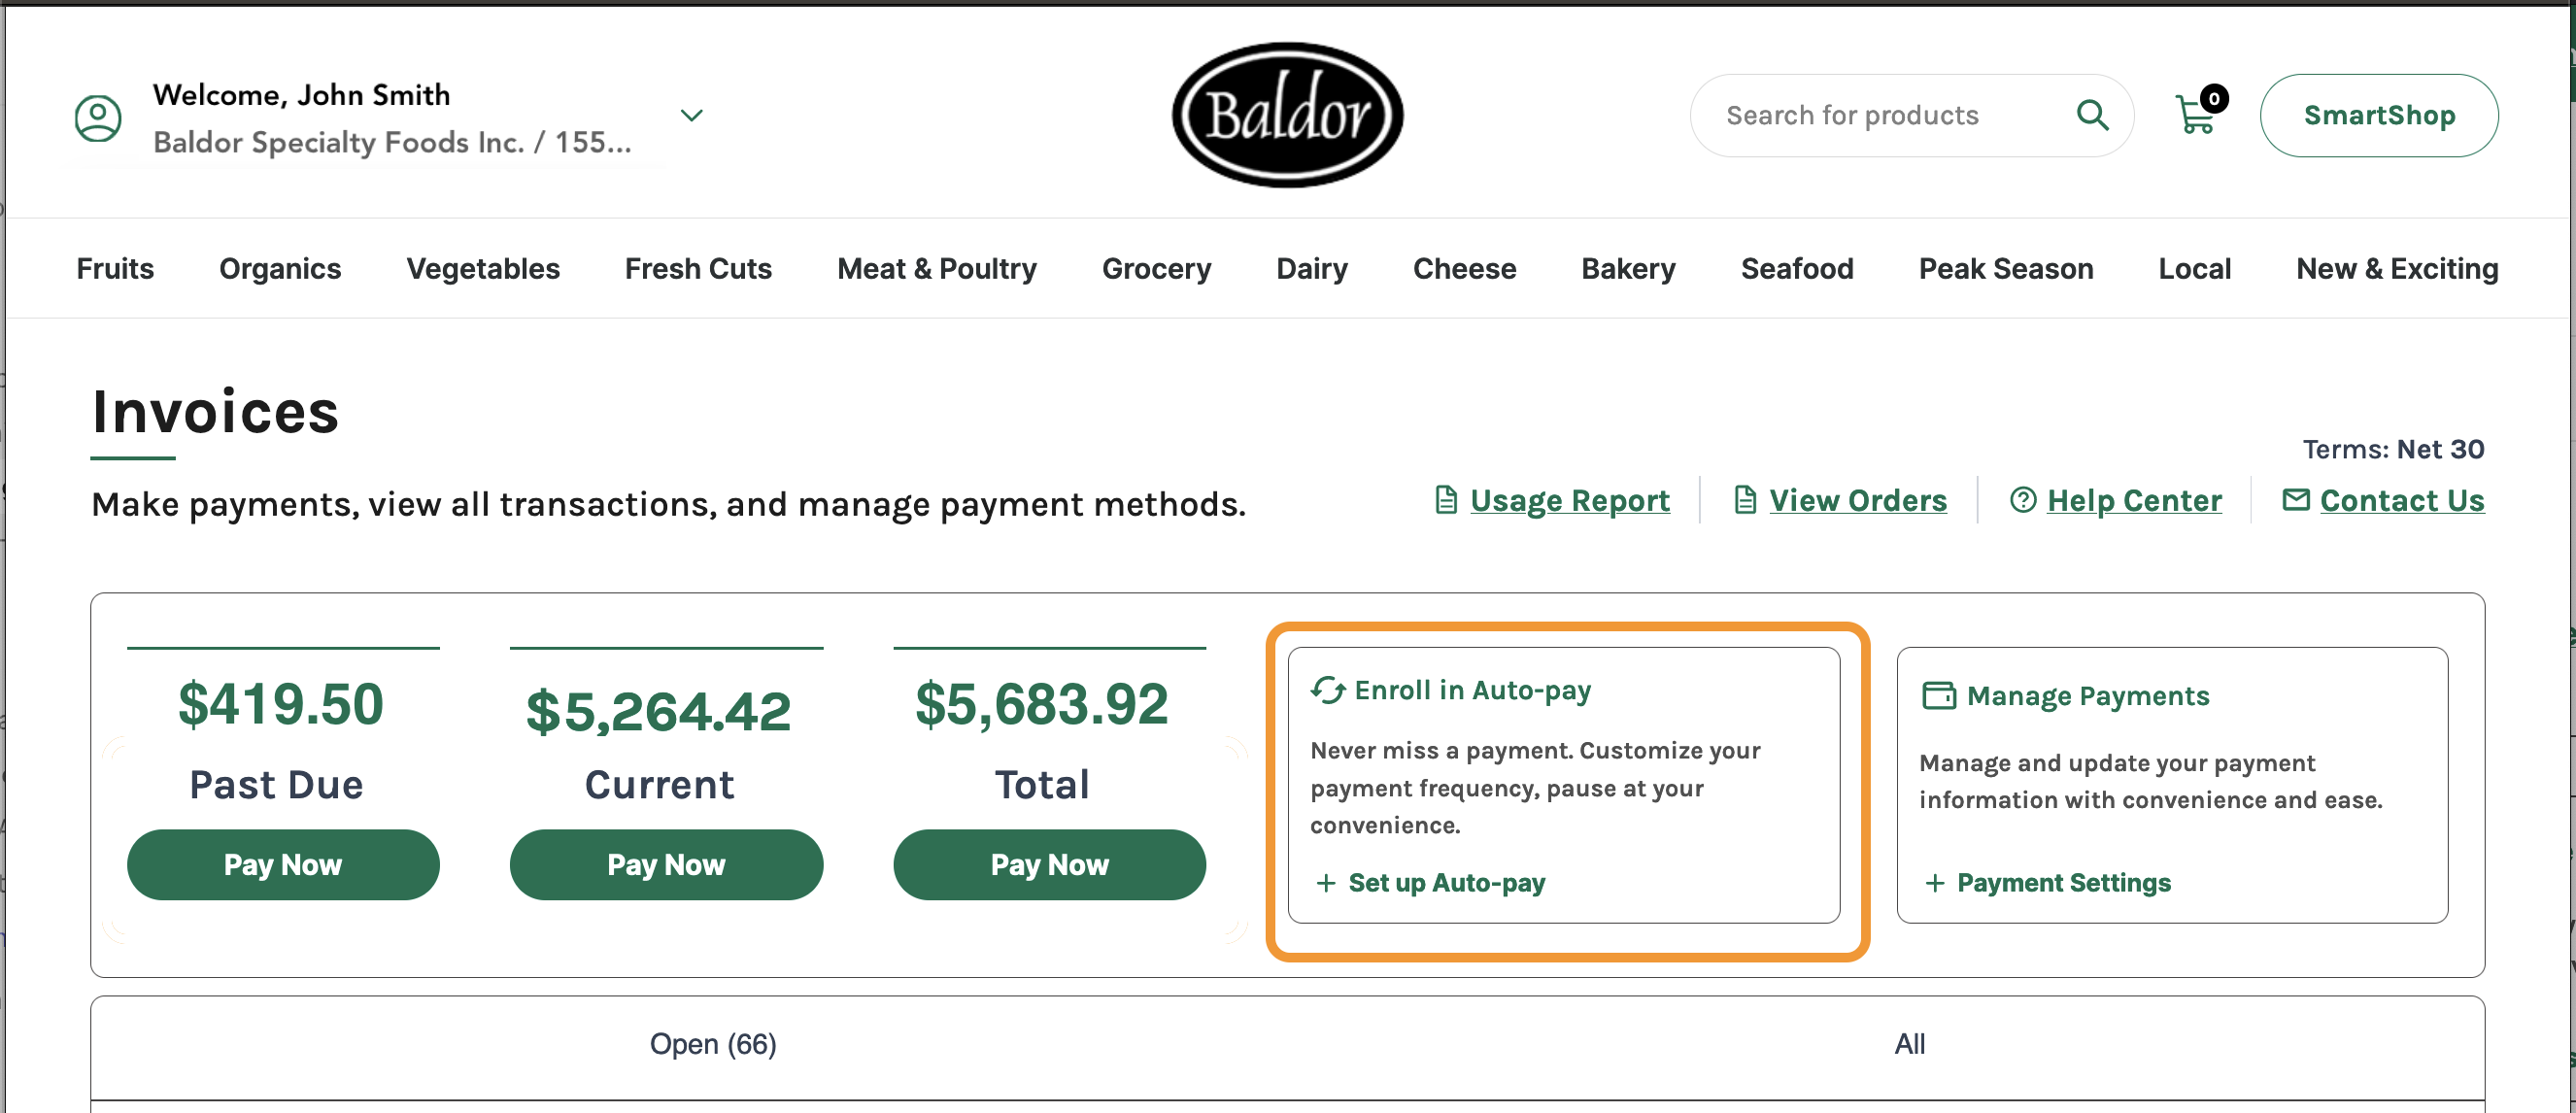Screen dimensions: 2576x1113
Task: Open the Help Center link
Action: [x=2134, y=500]
